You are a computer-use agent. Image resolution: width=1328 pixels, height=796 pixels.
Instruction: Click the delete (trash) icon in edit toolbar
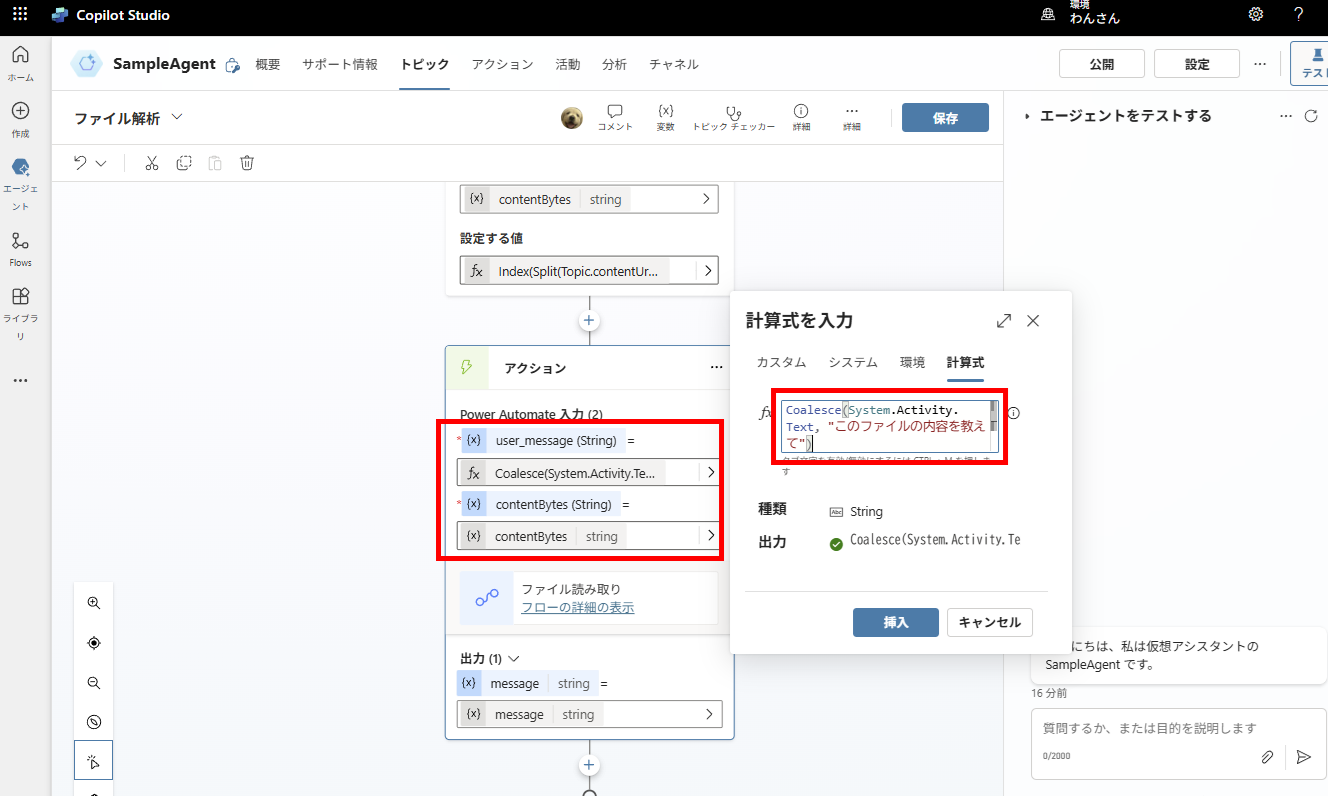pos(246,162)
